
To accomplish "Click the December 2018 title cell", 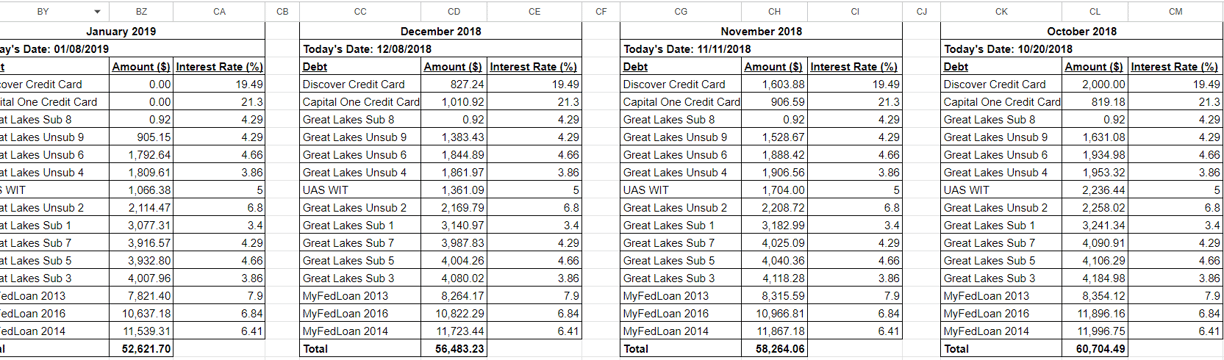I will 441,31.
